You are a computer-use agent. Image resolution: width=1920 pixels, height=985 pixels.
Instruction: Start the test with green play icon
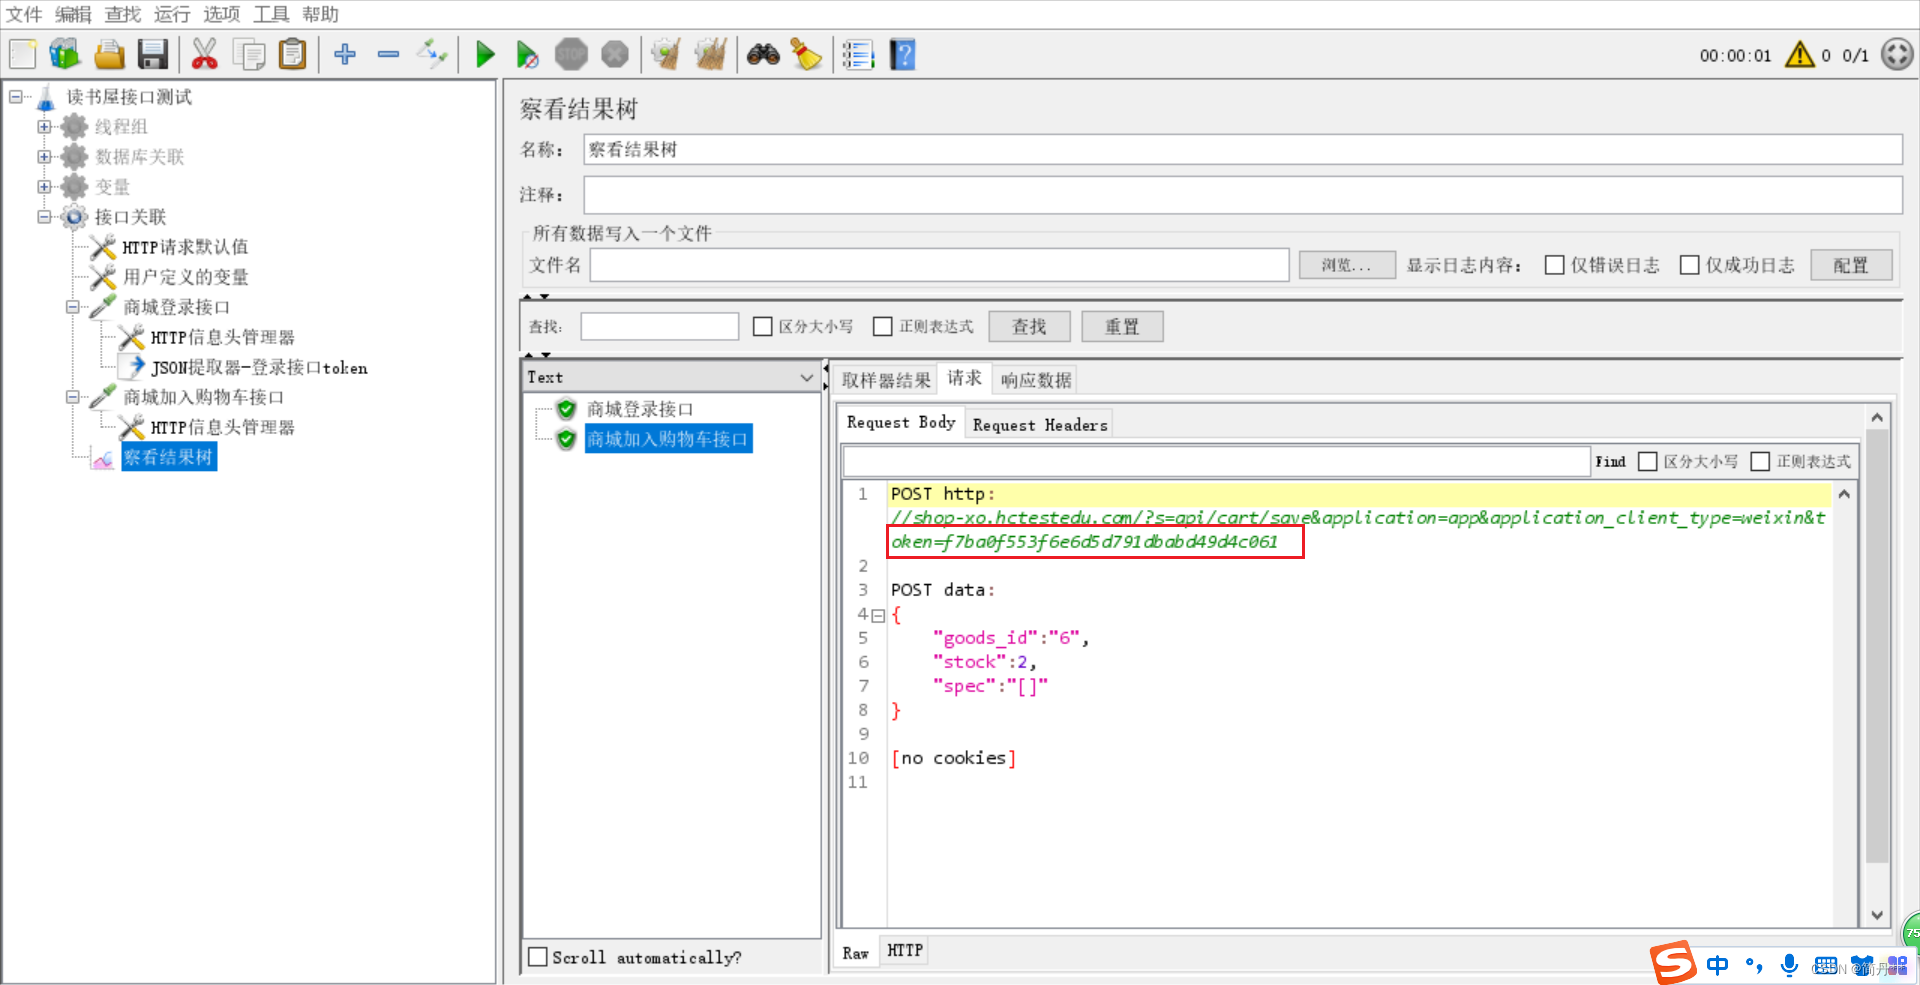(485, 54)
